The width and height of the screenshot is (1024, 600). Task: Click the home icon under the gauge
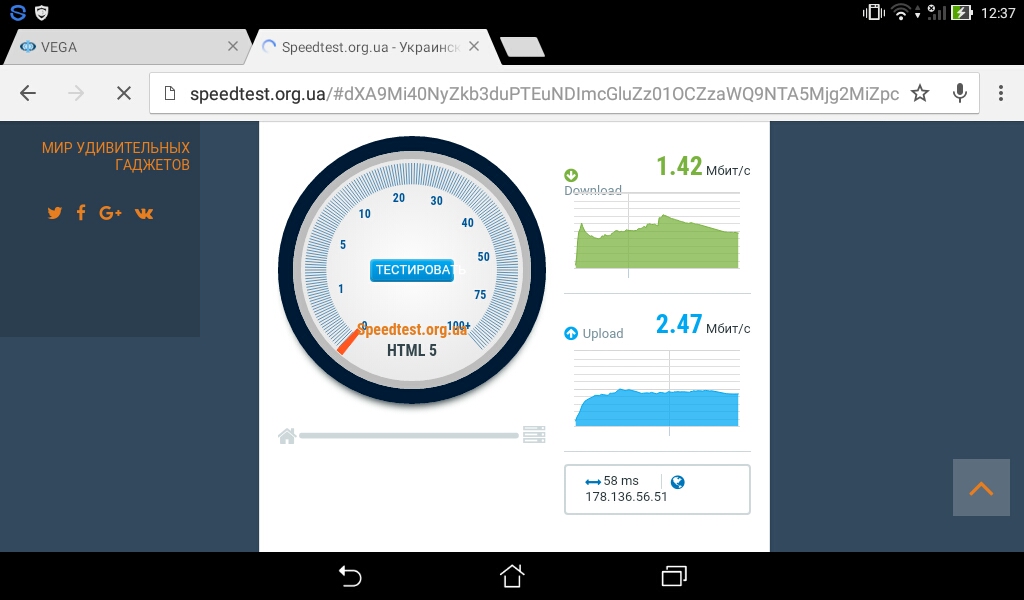(x=287, y=435)
